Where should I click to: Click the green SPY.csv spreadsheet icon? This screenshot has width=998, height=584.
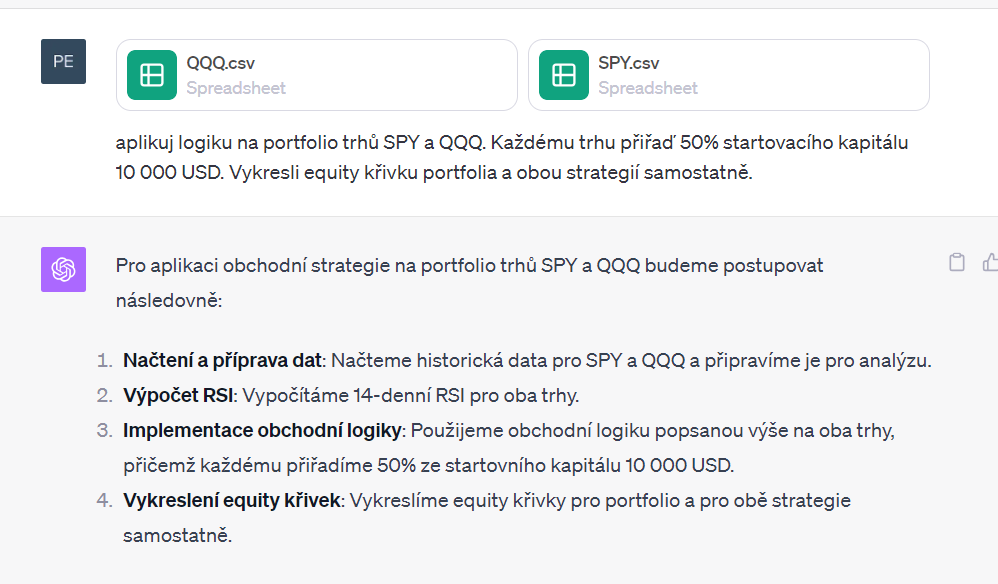564,75
